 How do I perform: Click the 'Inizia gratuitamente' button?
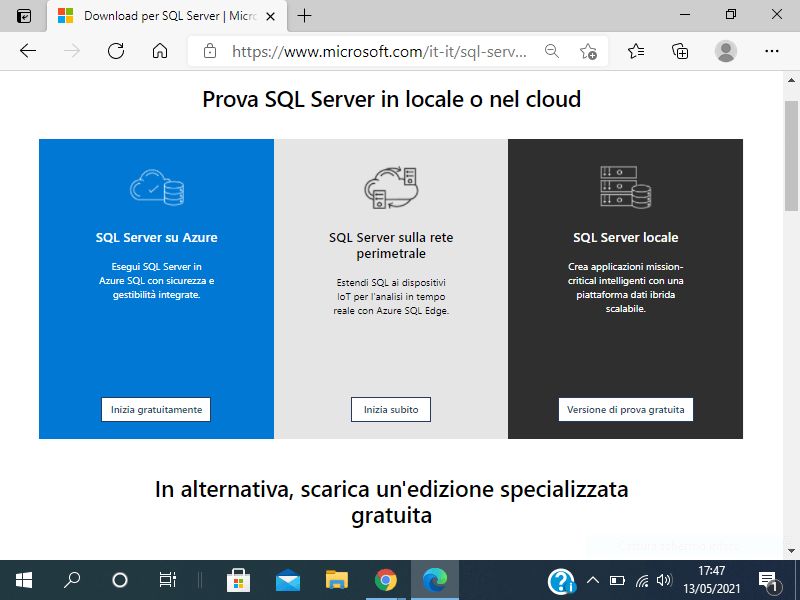tap(156, 409)
